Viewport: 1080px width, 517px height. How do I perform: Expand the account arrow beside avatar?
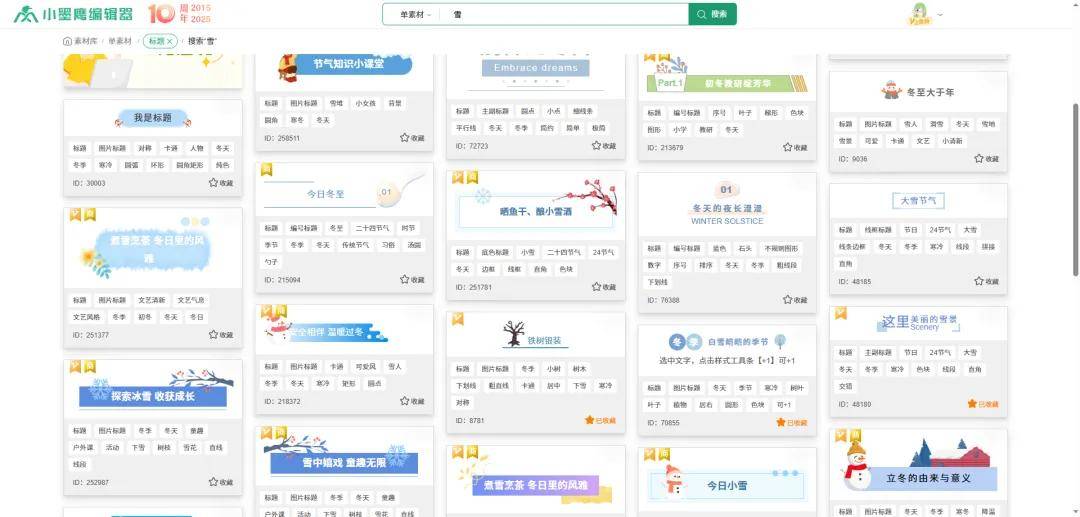click(x=940, y=15)
